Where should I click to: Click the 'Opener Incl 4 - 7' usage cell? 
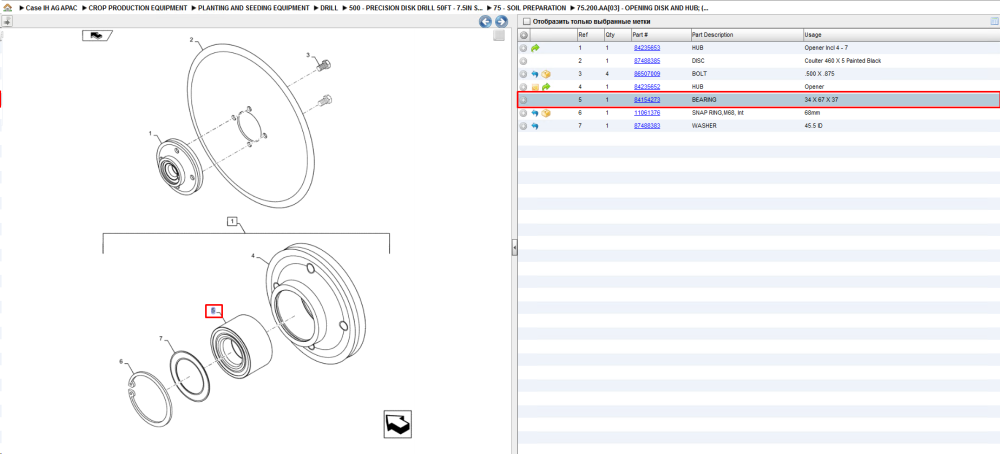[827, 48]
